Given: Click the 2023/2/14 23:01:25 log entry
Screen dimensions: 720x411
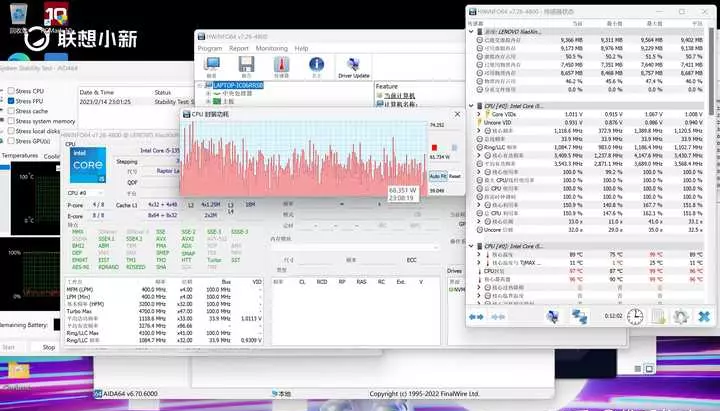Looking at the screenshot, I should 105,101.
